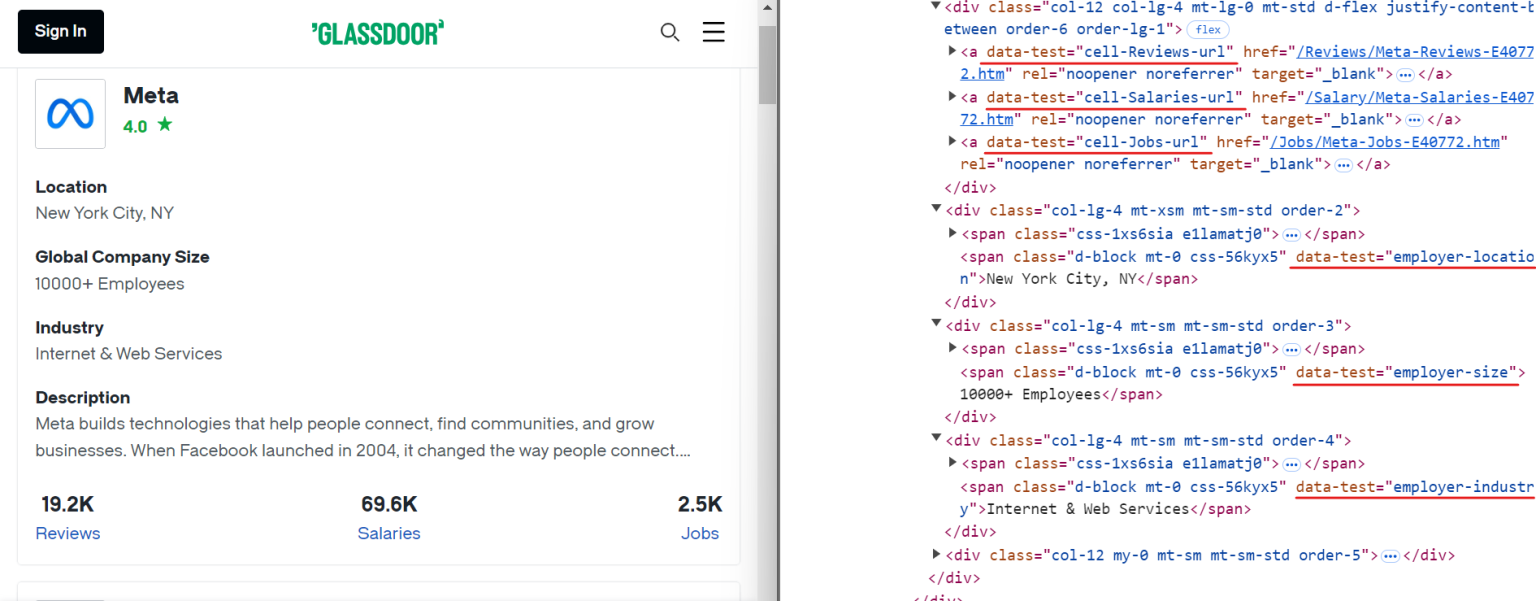Click the ellipsis in the css-1xs6sia span
This screenshot has width=1536, height=601.
click(x=1291, y=233)
